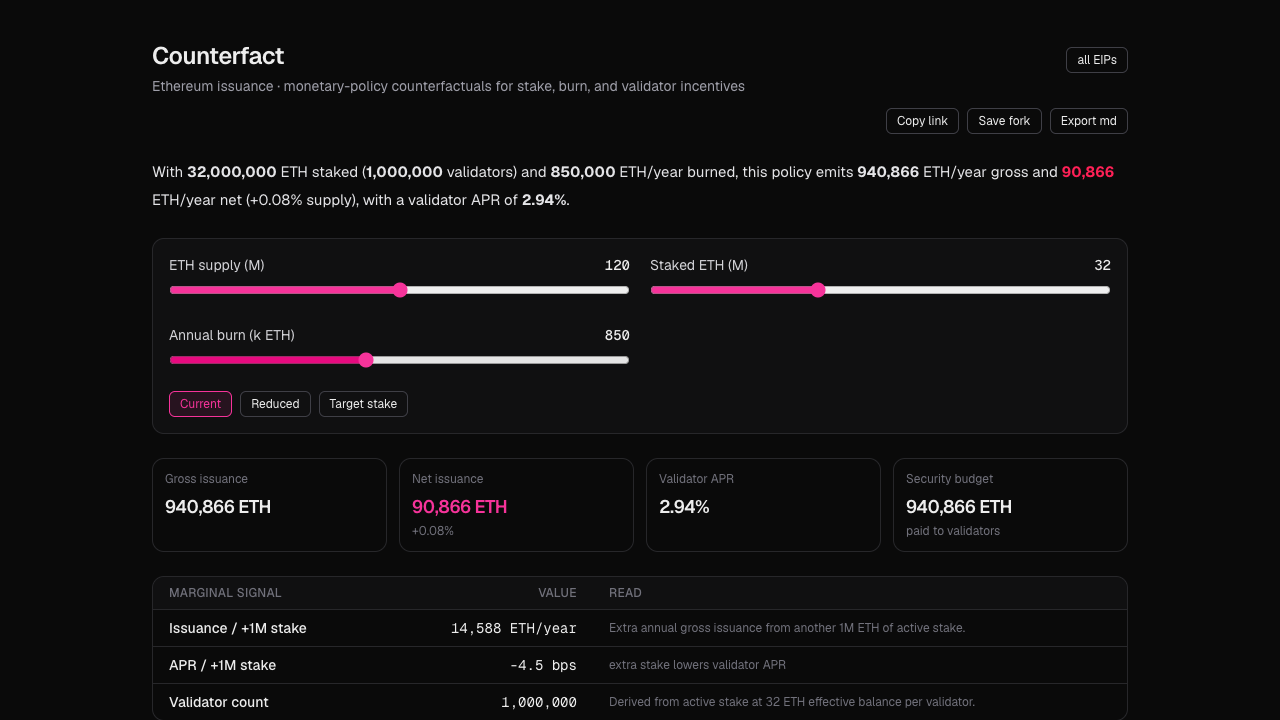The width and height of the screenshot is (1280, 720).
Task: Click the Gross issuance card
Action: click(269, 505)
